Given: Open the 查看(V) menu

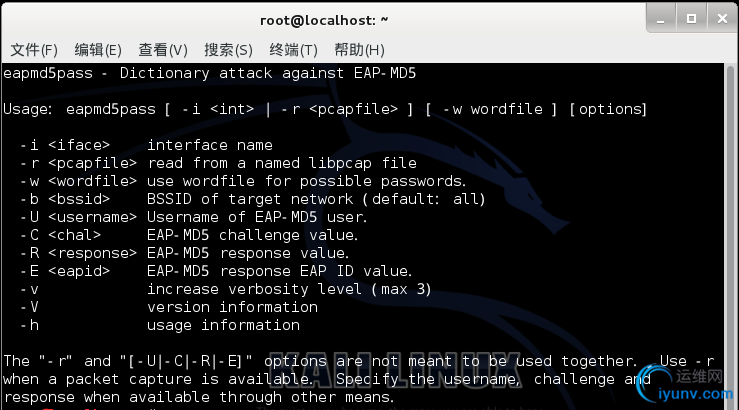Looking at the screenshot, I should coord(163,50).
